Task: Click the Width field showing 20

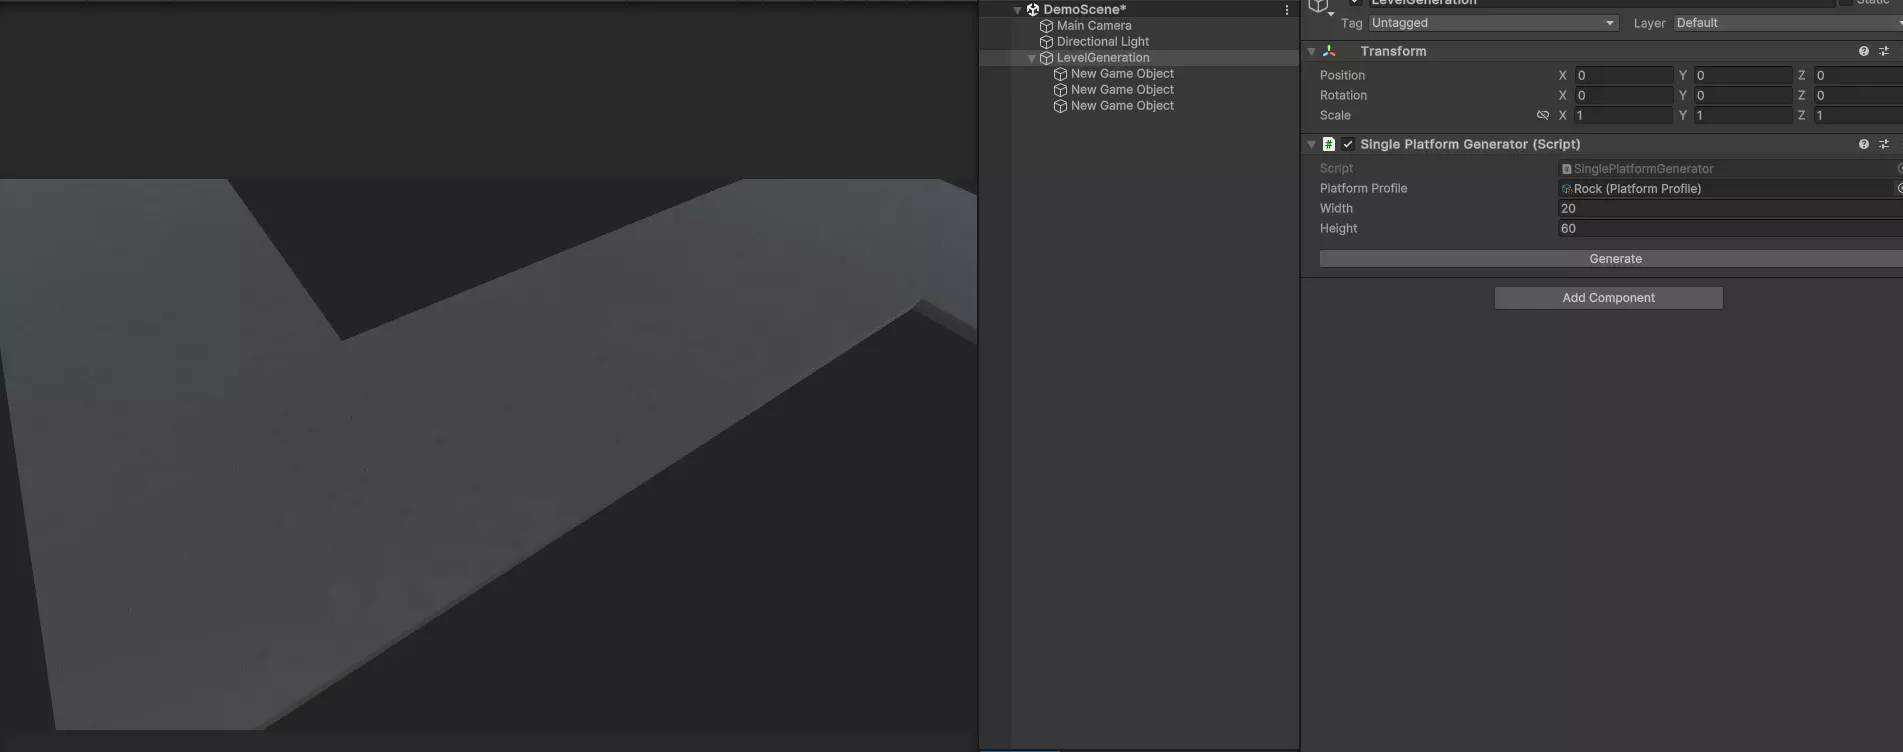Action: tap(1730, 209)
